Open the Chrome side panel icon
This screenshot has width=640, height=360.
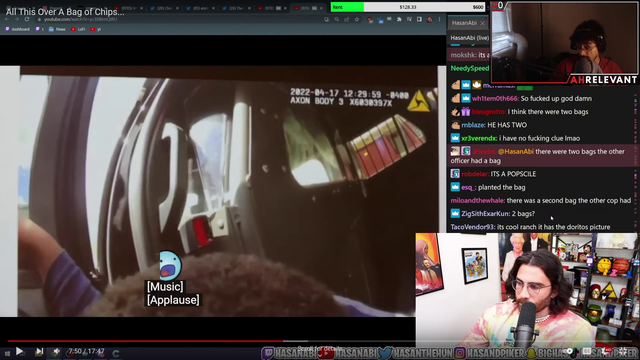point(419,19)
